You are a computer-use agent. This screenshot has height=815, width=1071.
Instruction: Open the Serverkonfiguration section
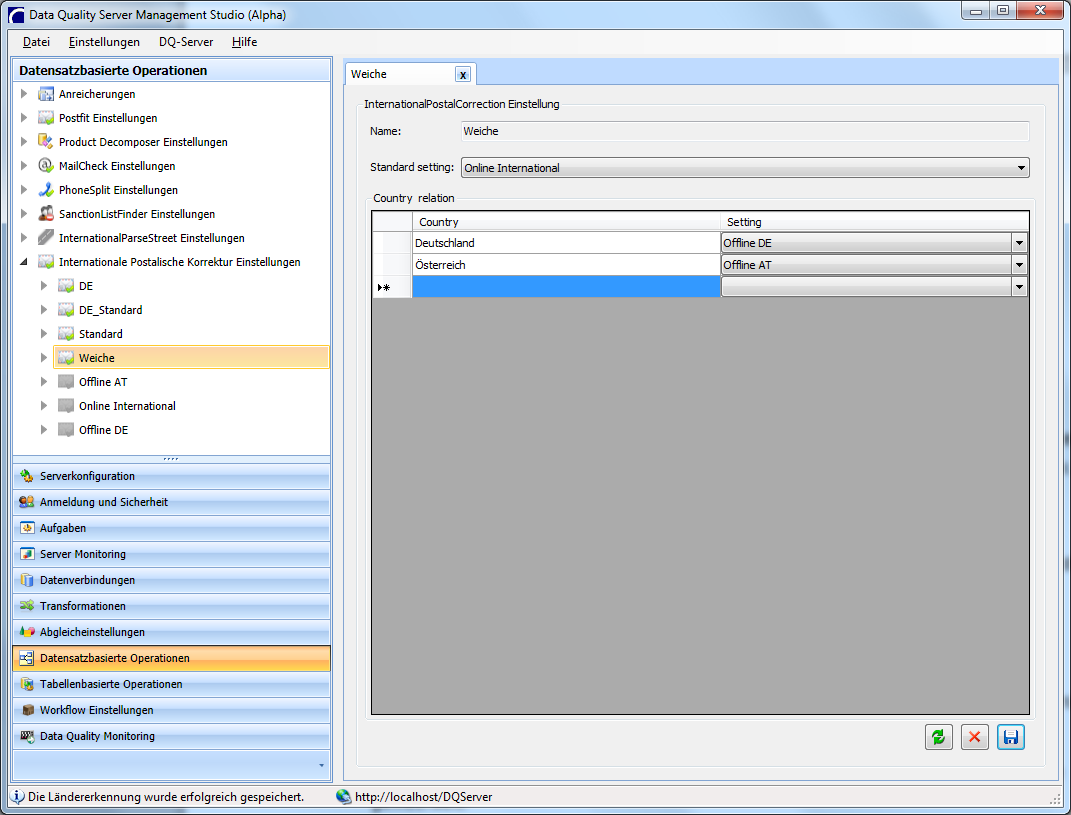171,476
